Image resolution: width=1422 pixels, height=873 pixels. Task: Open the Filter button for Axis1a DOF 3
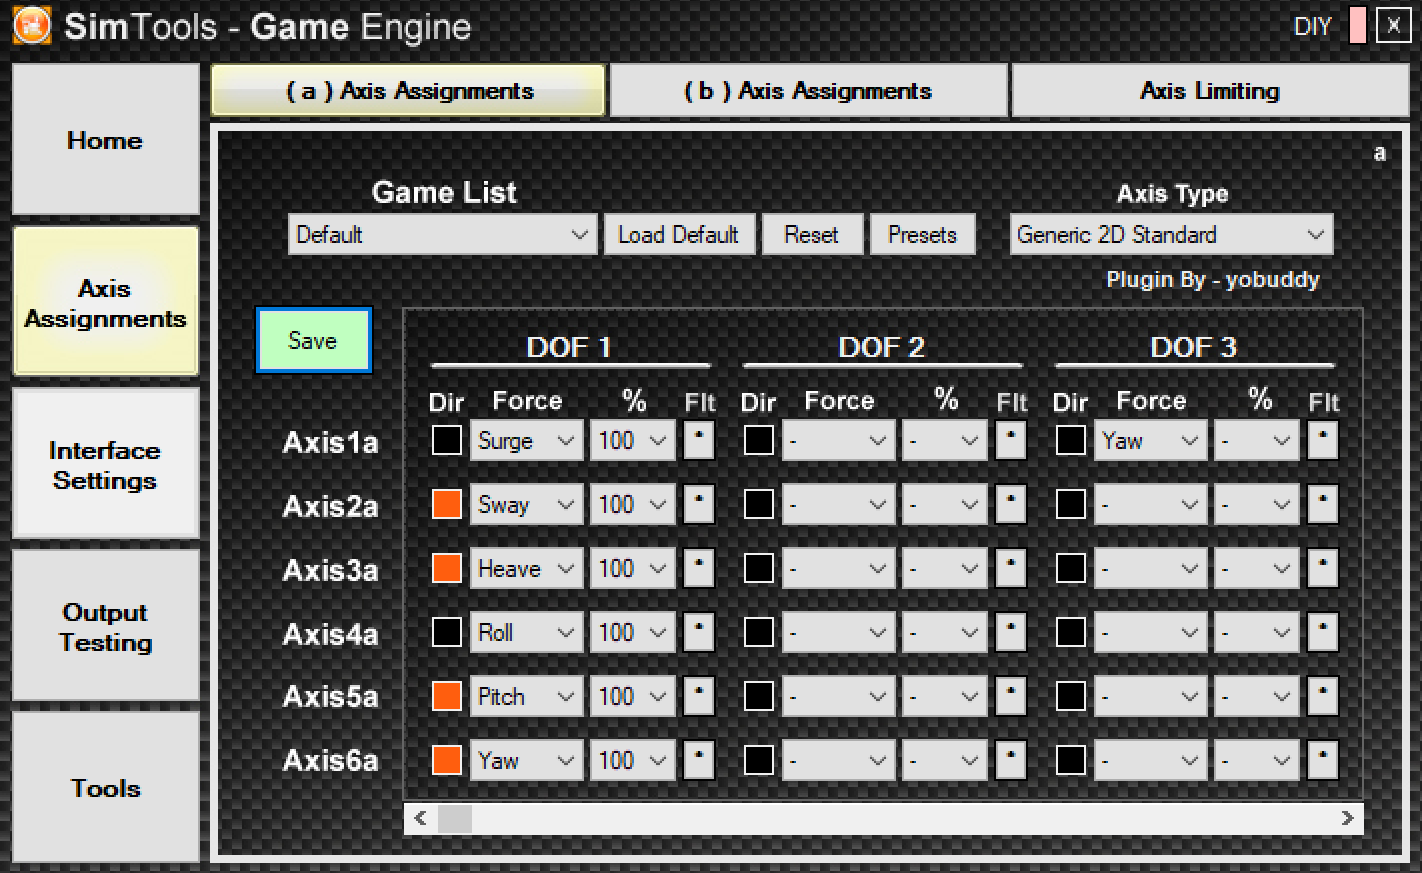click(x=1323, y=440)
